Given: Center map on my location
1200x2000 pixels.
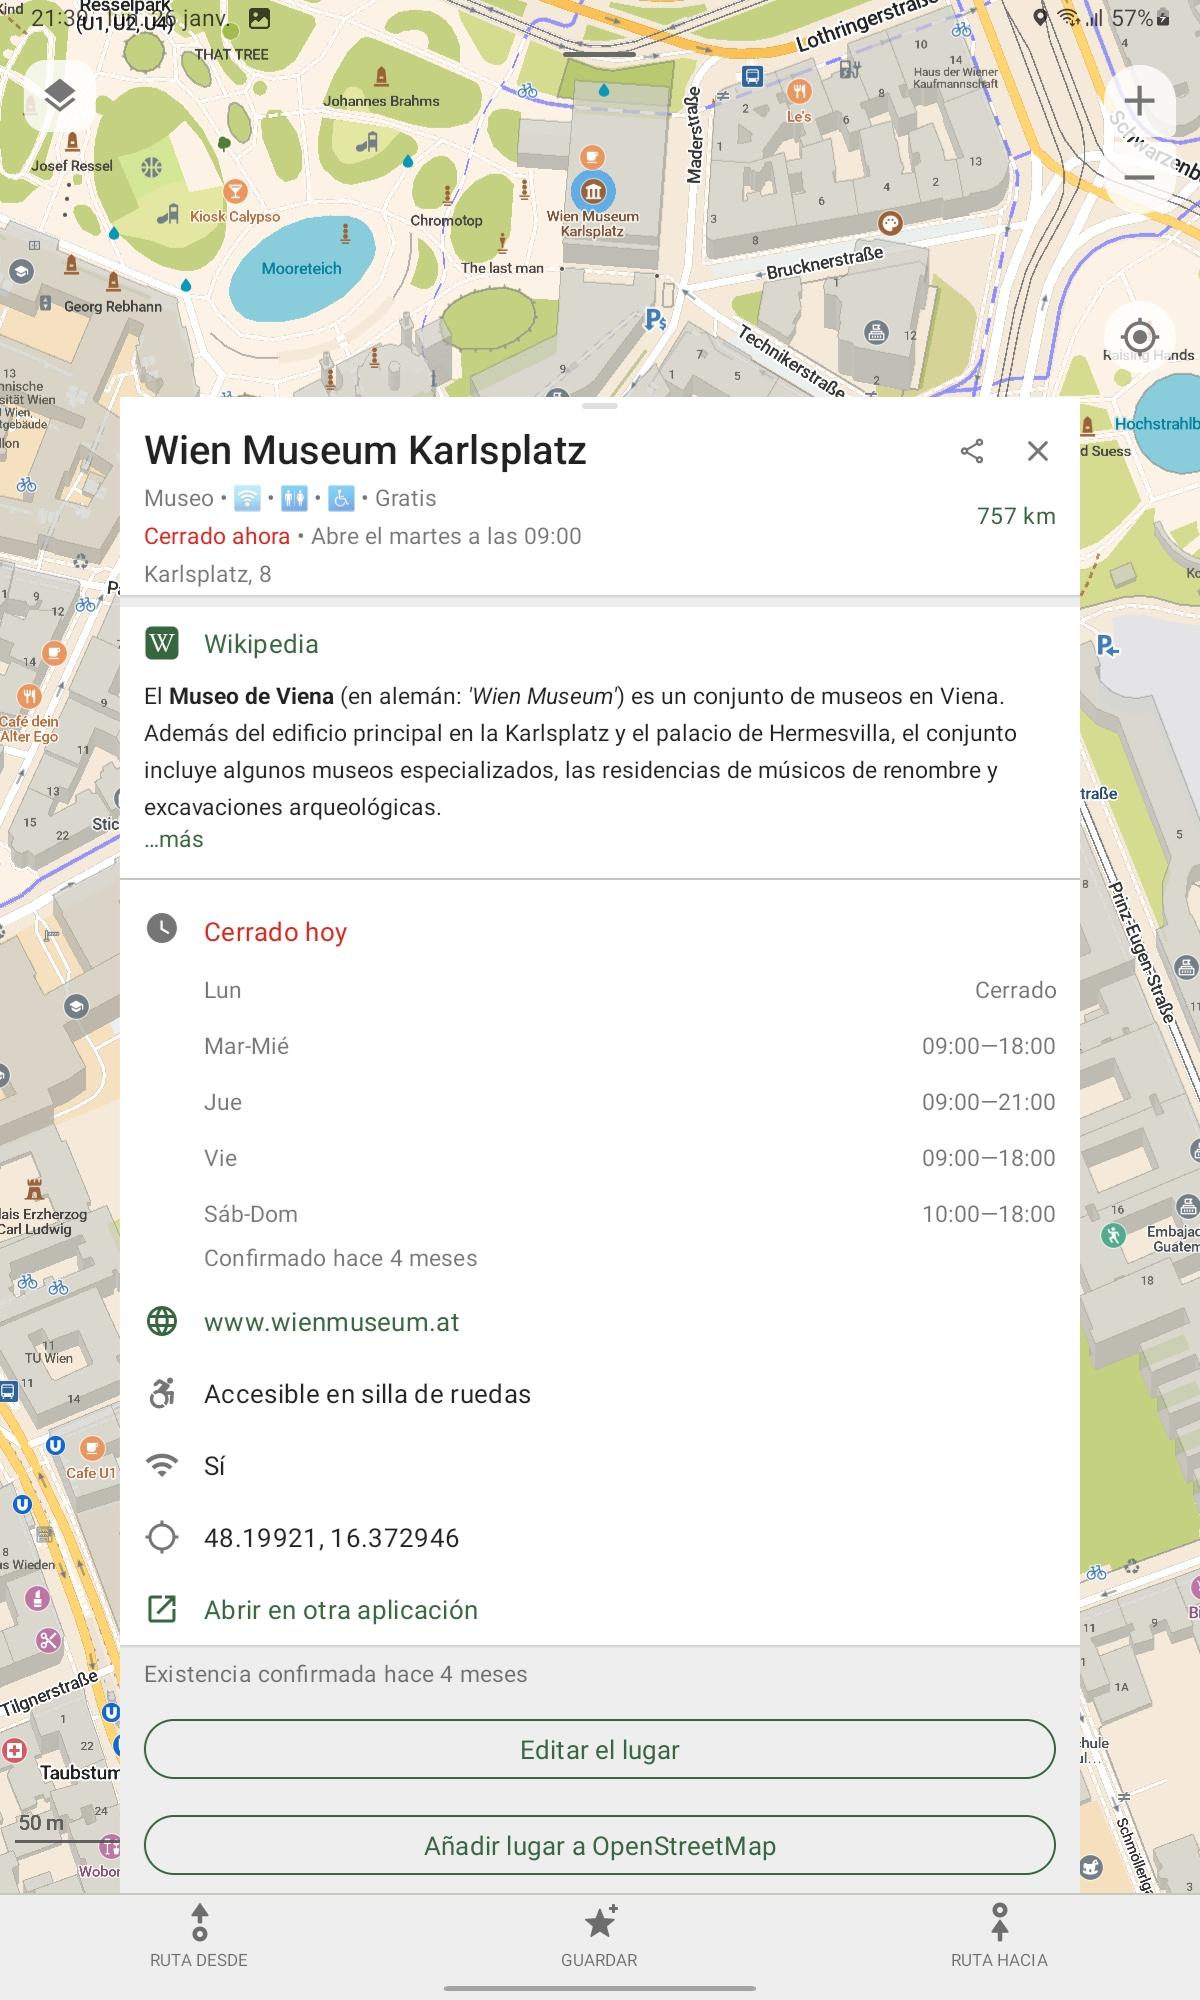Looking at the screenshot, I should (1139, 336).
